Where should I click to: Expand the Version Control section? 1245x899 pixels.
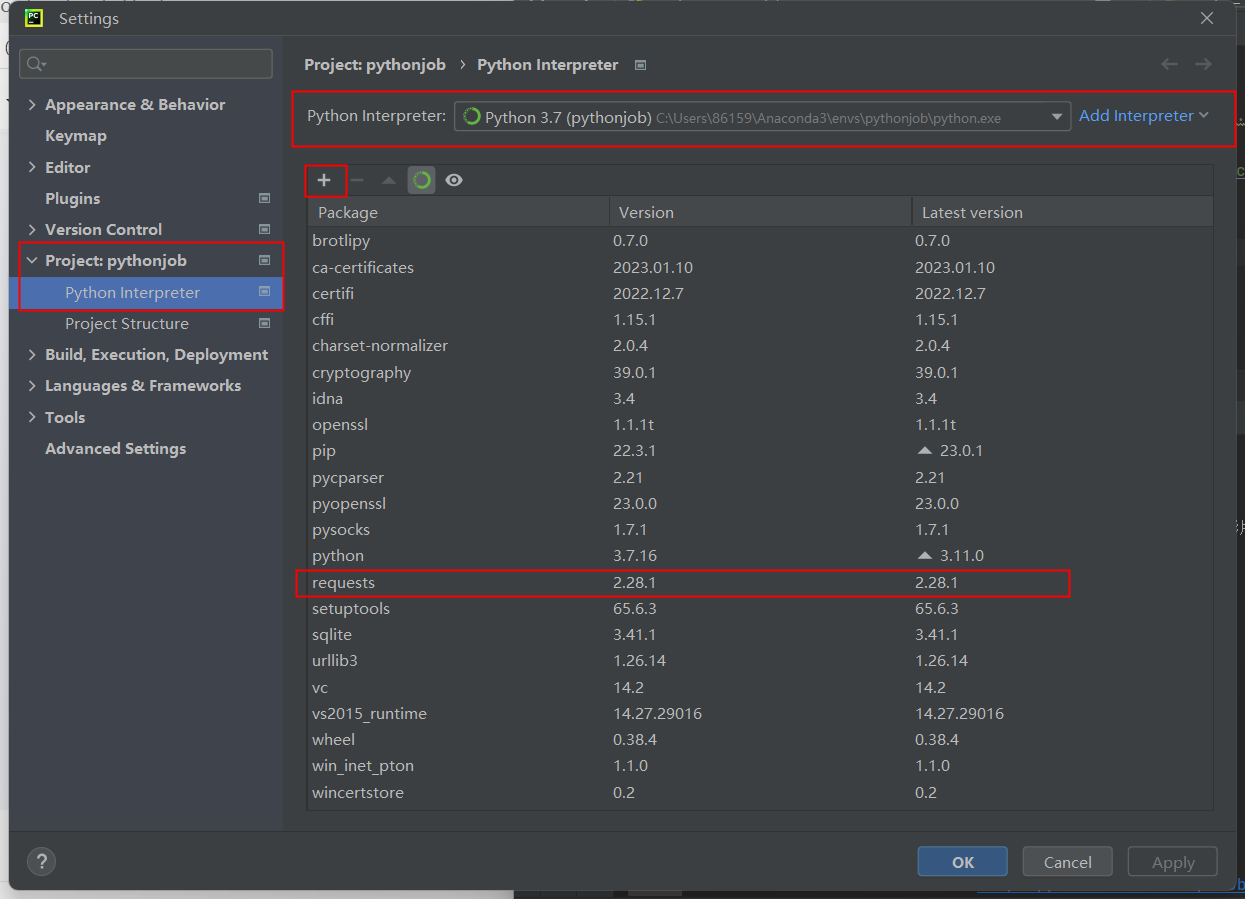32,229
